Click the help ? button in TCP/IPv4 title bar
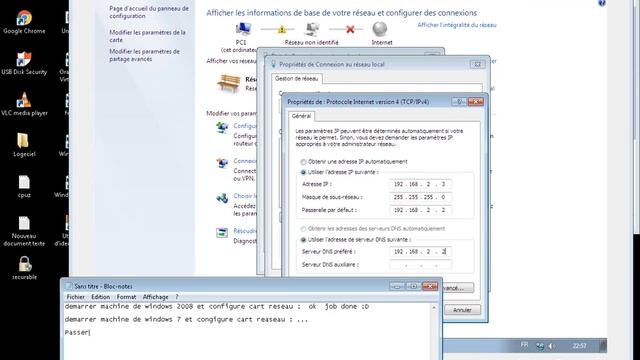 [459, 102]
